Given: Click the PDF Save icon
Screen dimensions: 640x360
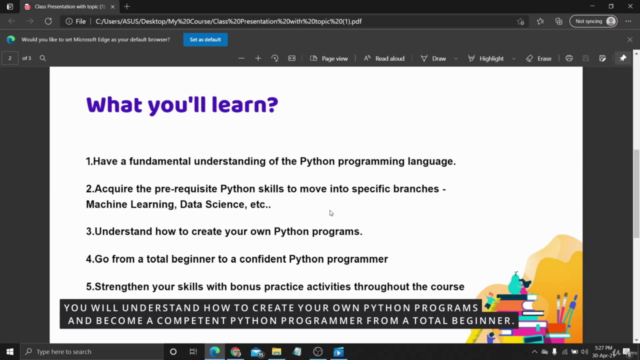Looking at the screenshot, I should click(586, 58).
